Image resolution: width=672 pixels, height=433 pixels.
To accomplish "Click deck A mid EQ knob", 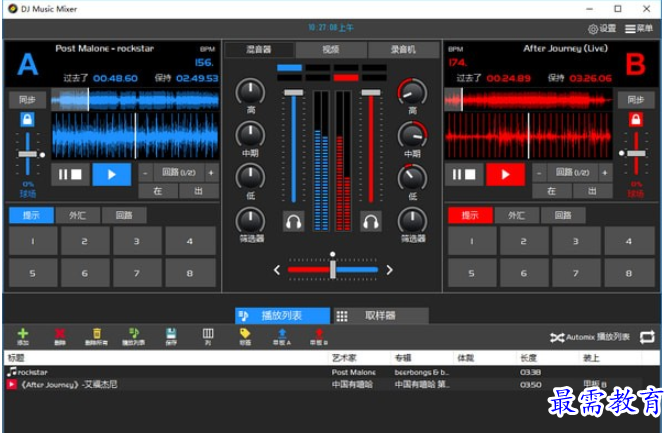I will click(x=250, y=135).
